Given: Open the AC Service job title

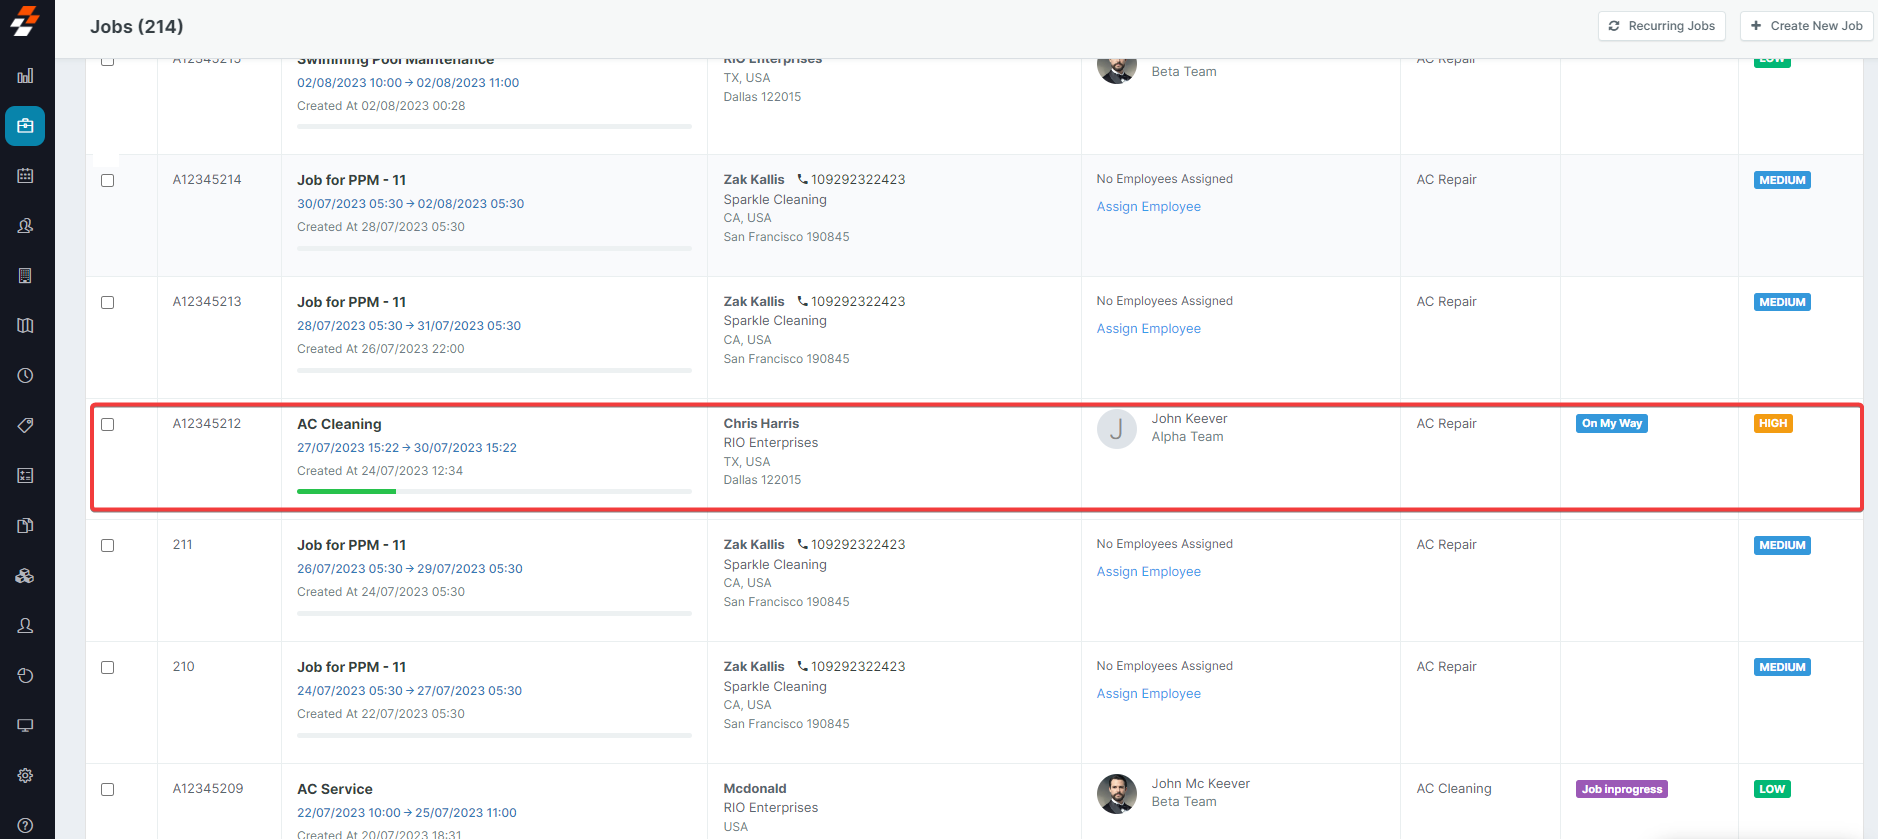Looking at the screenshot, I should tap(334, 789).
